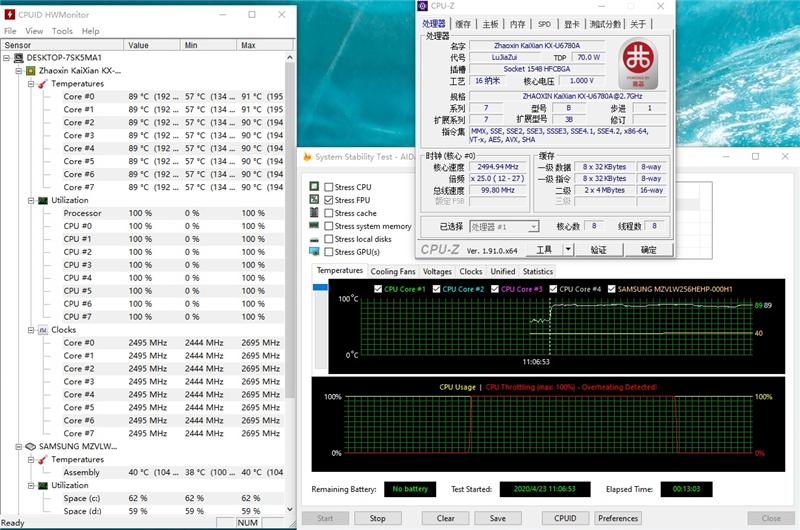Click the blue graph scale slider bar

point(321,289)
